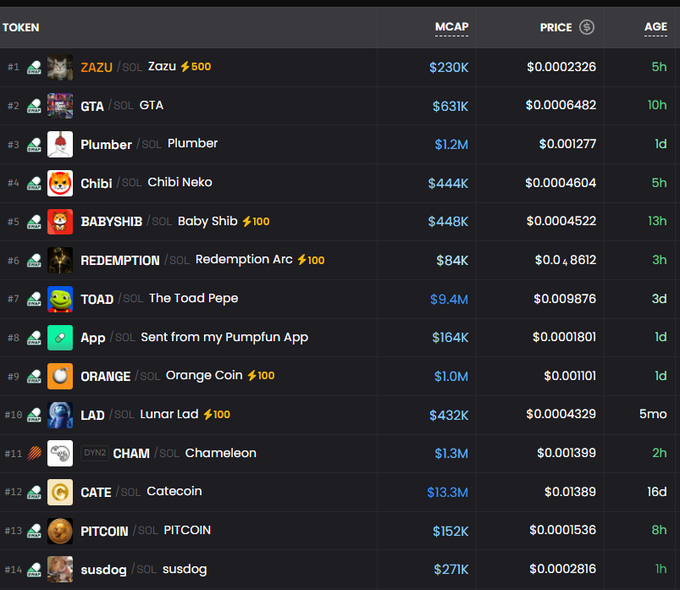
Task: Select the Catecoin token name
Action: [174, 491]
